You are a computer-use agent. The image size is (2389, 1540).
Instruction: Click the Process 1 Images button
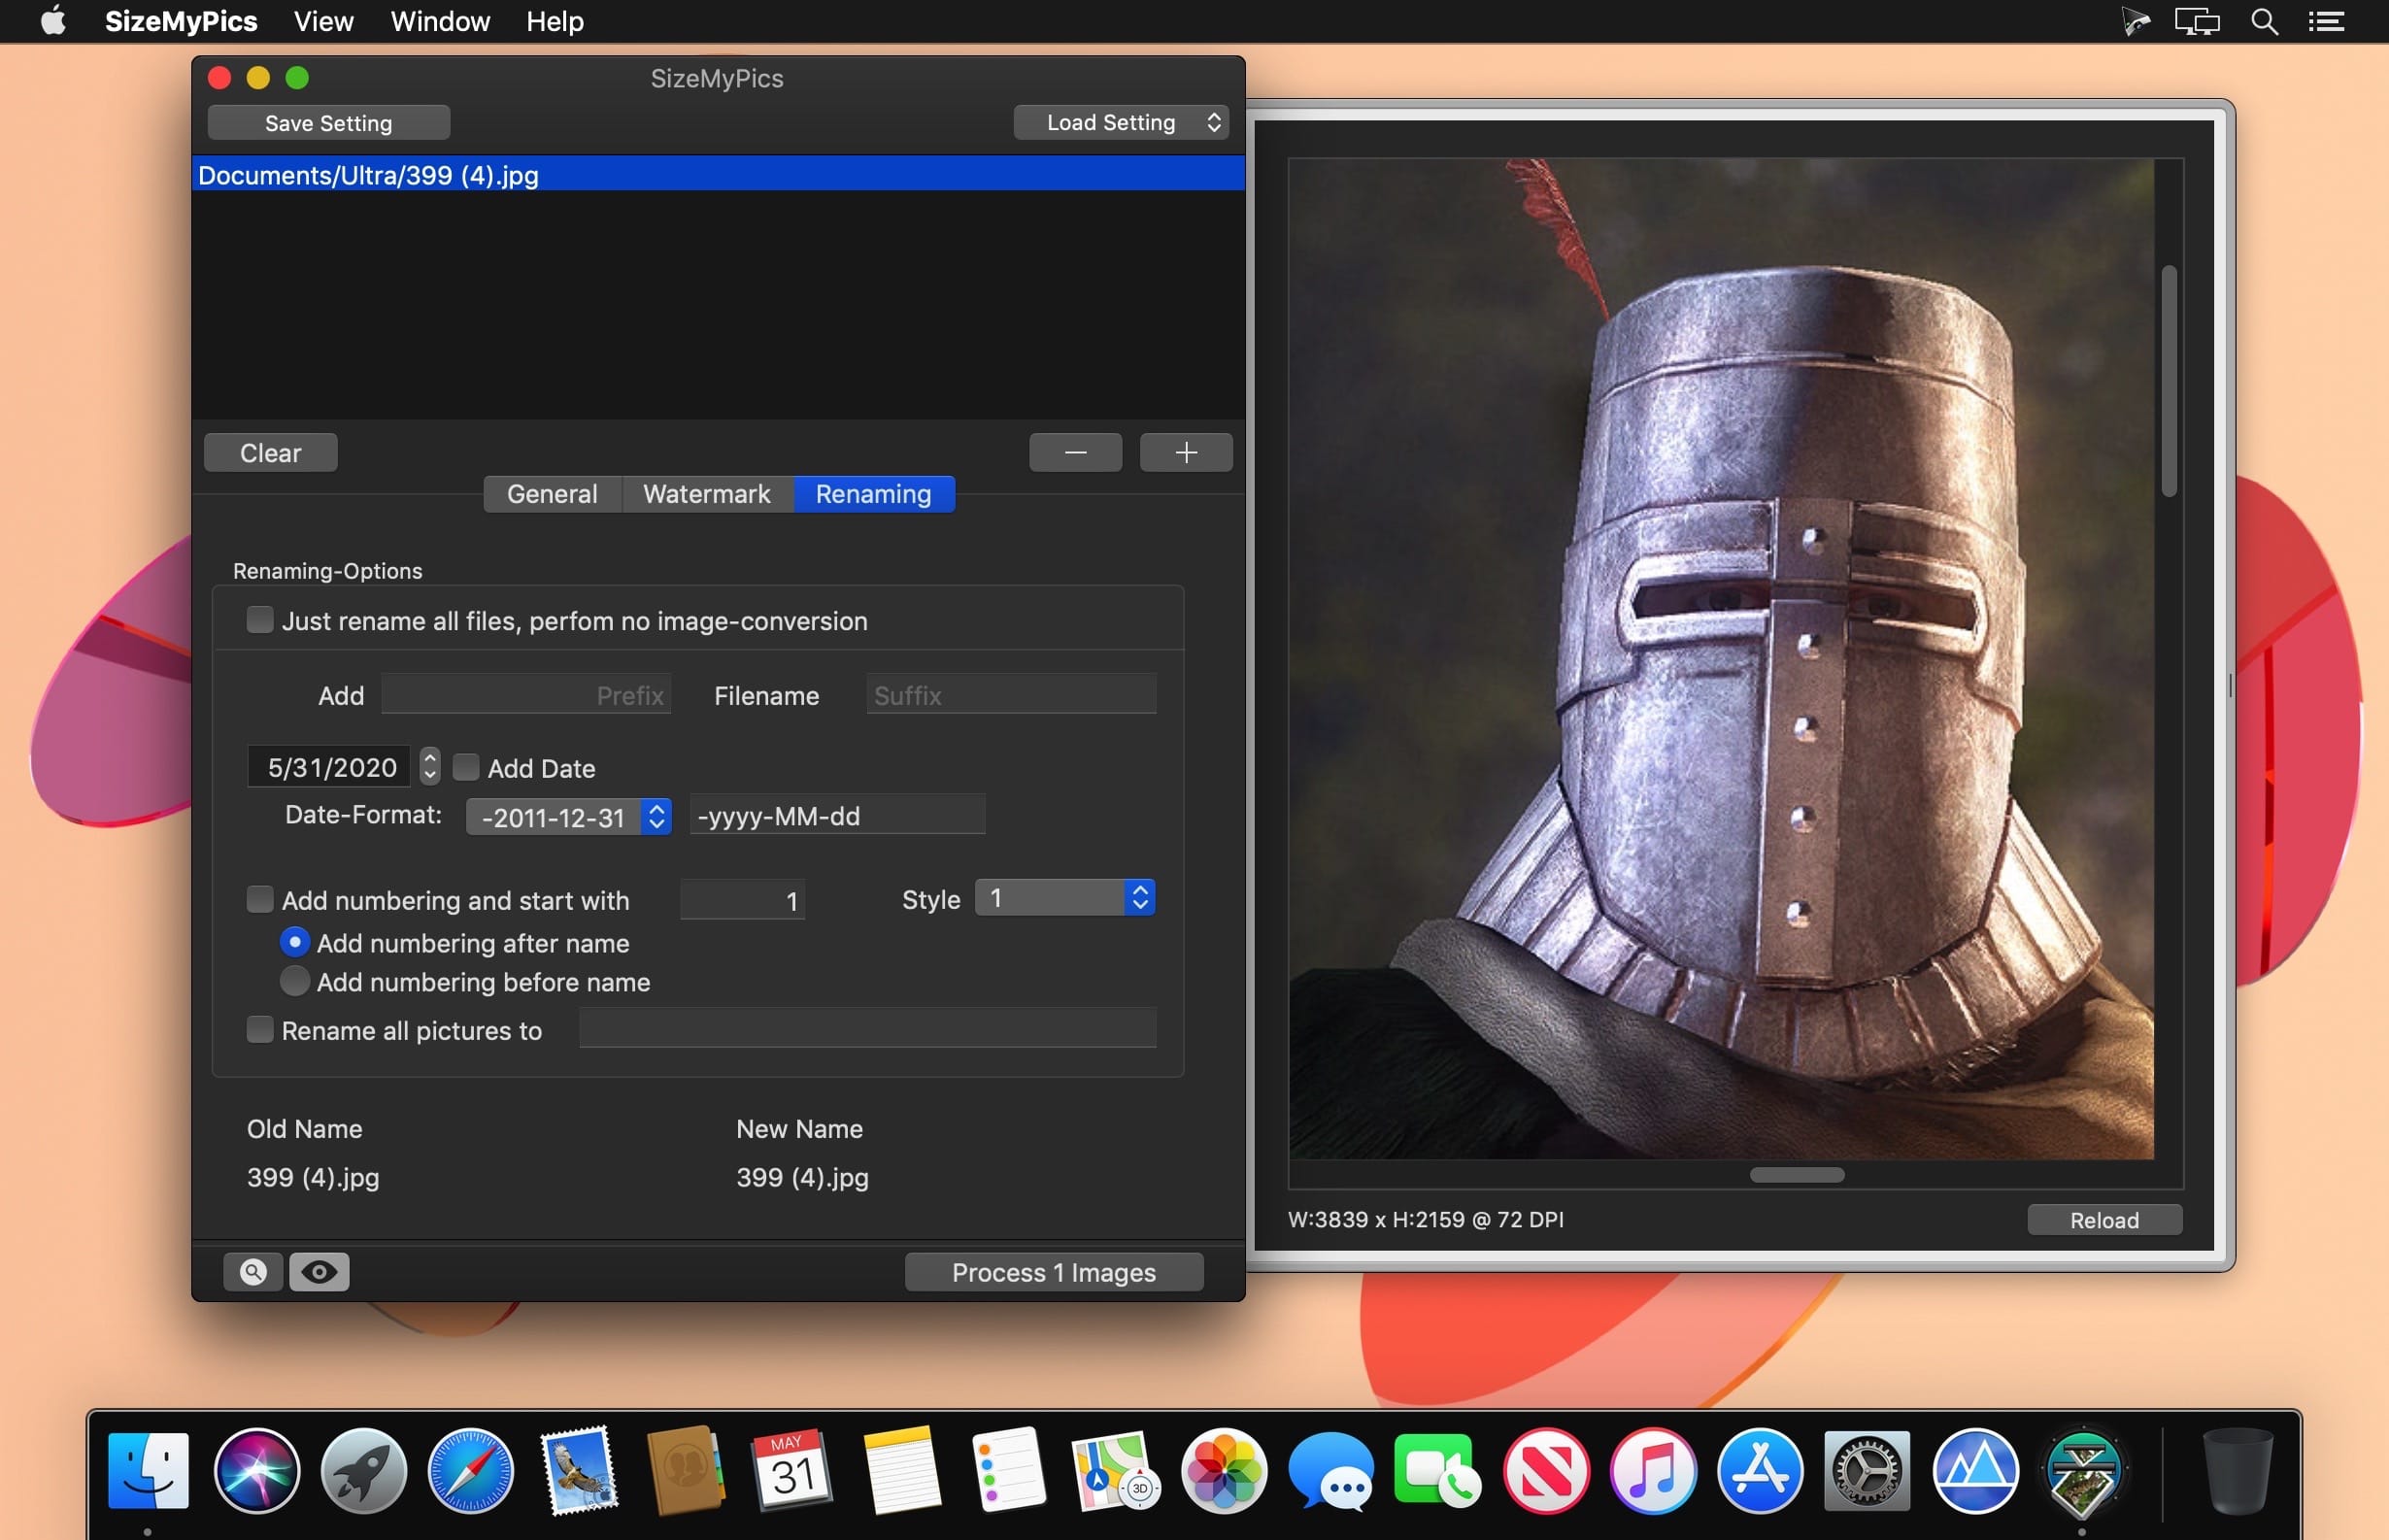click(1053, 1272)
